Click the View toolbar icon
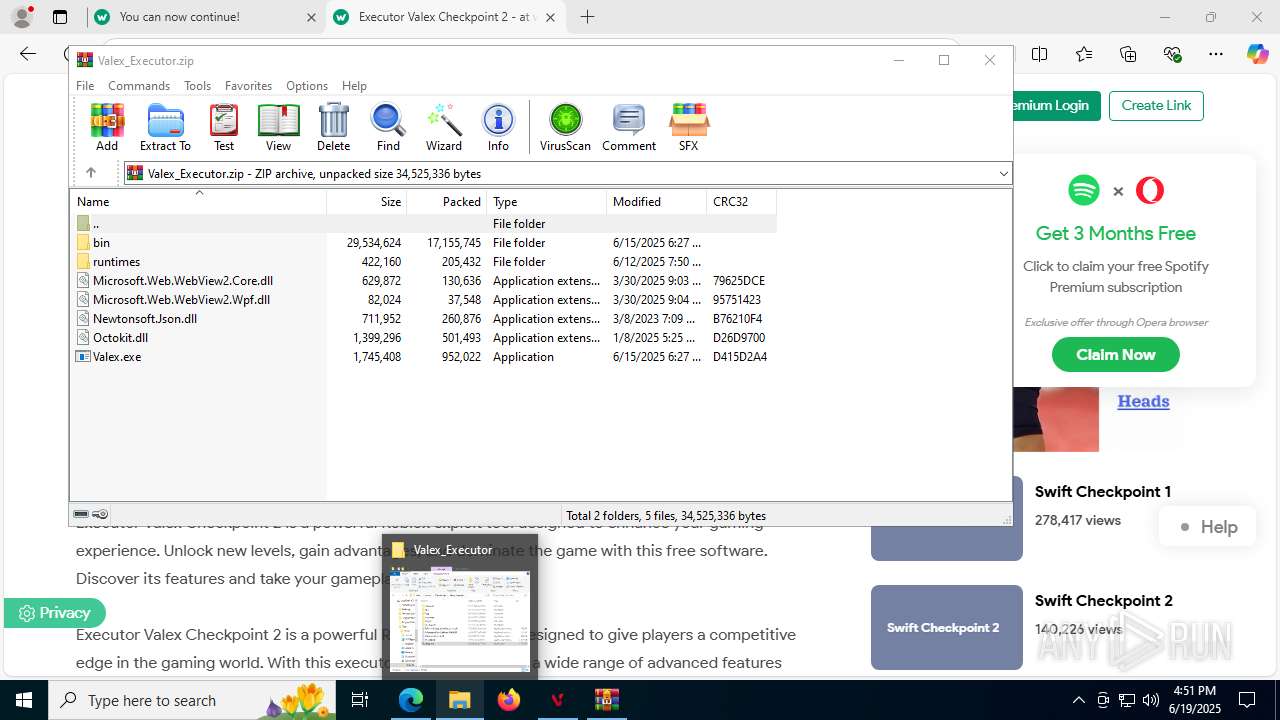1280x720 pixels. [x=278, y=127]
